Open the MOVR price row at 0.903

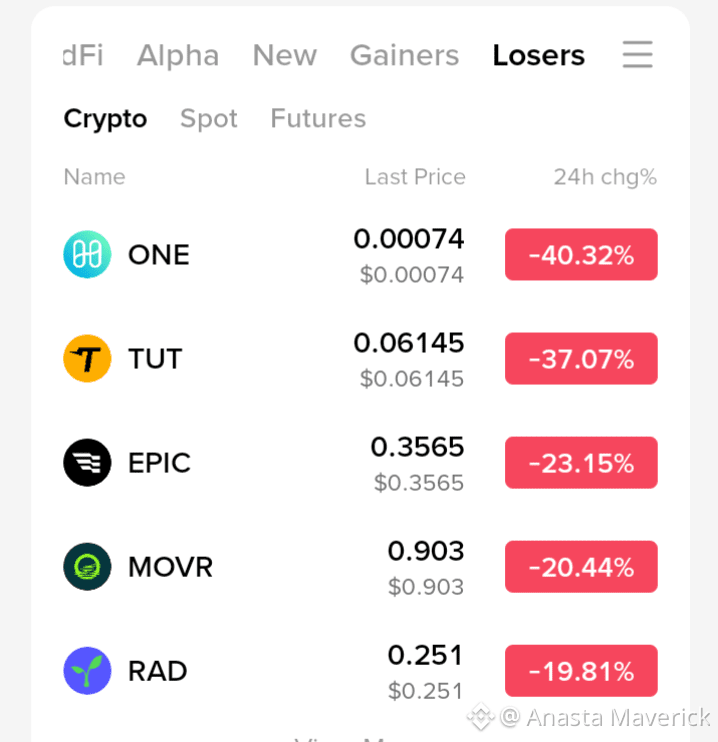coord(360,566)
